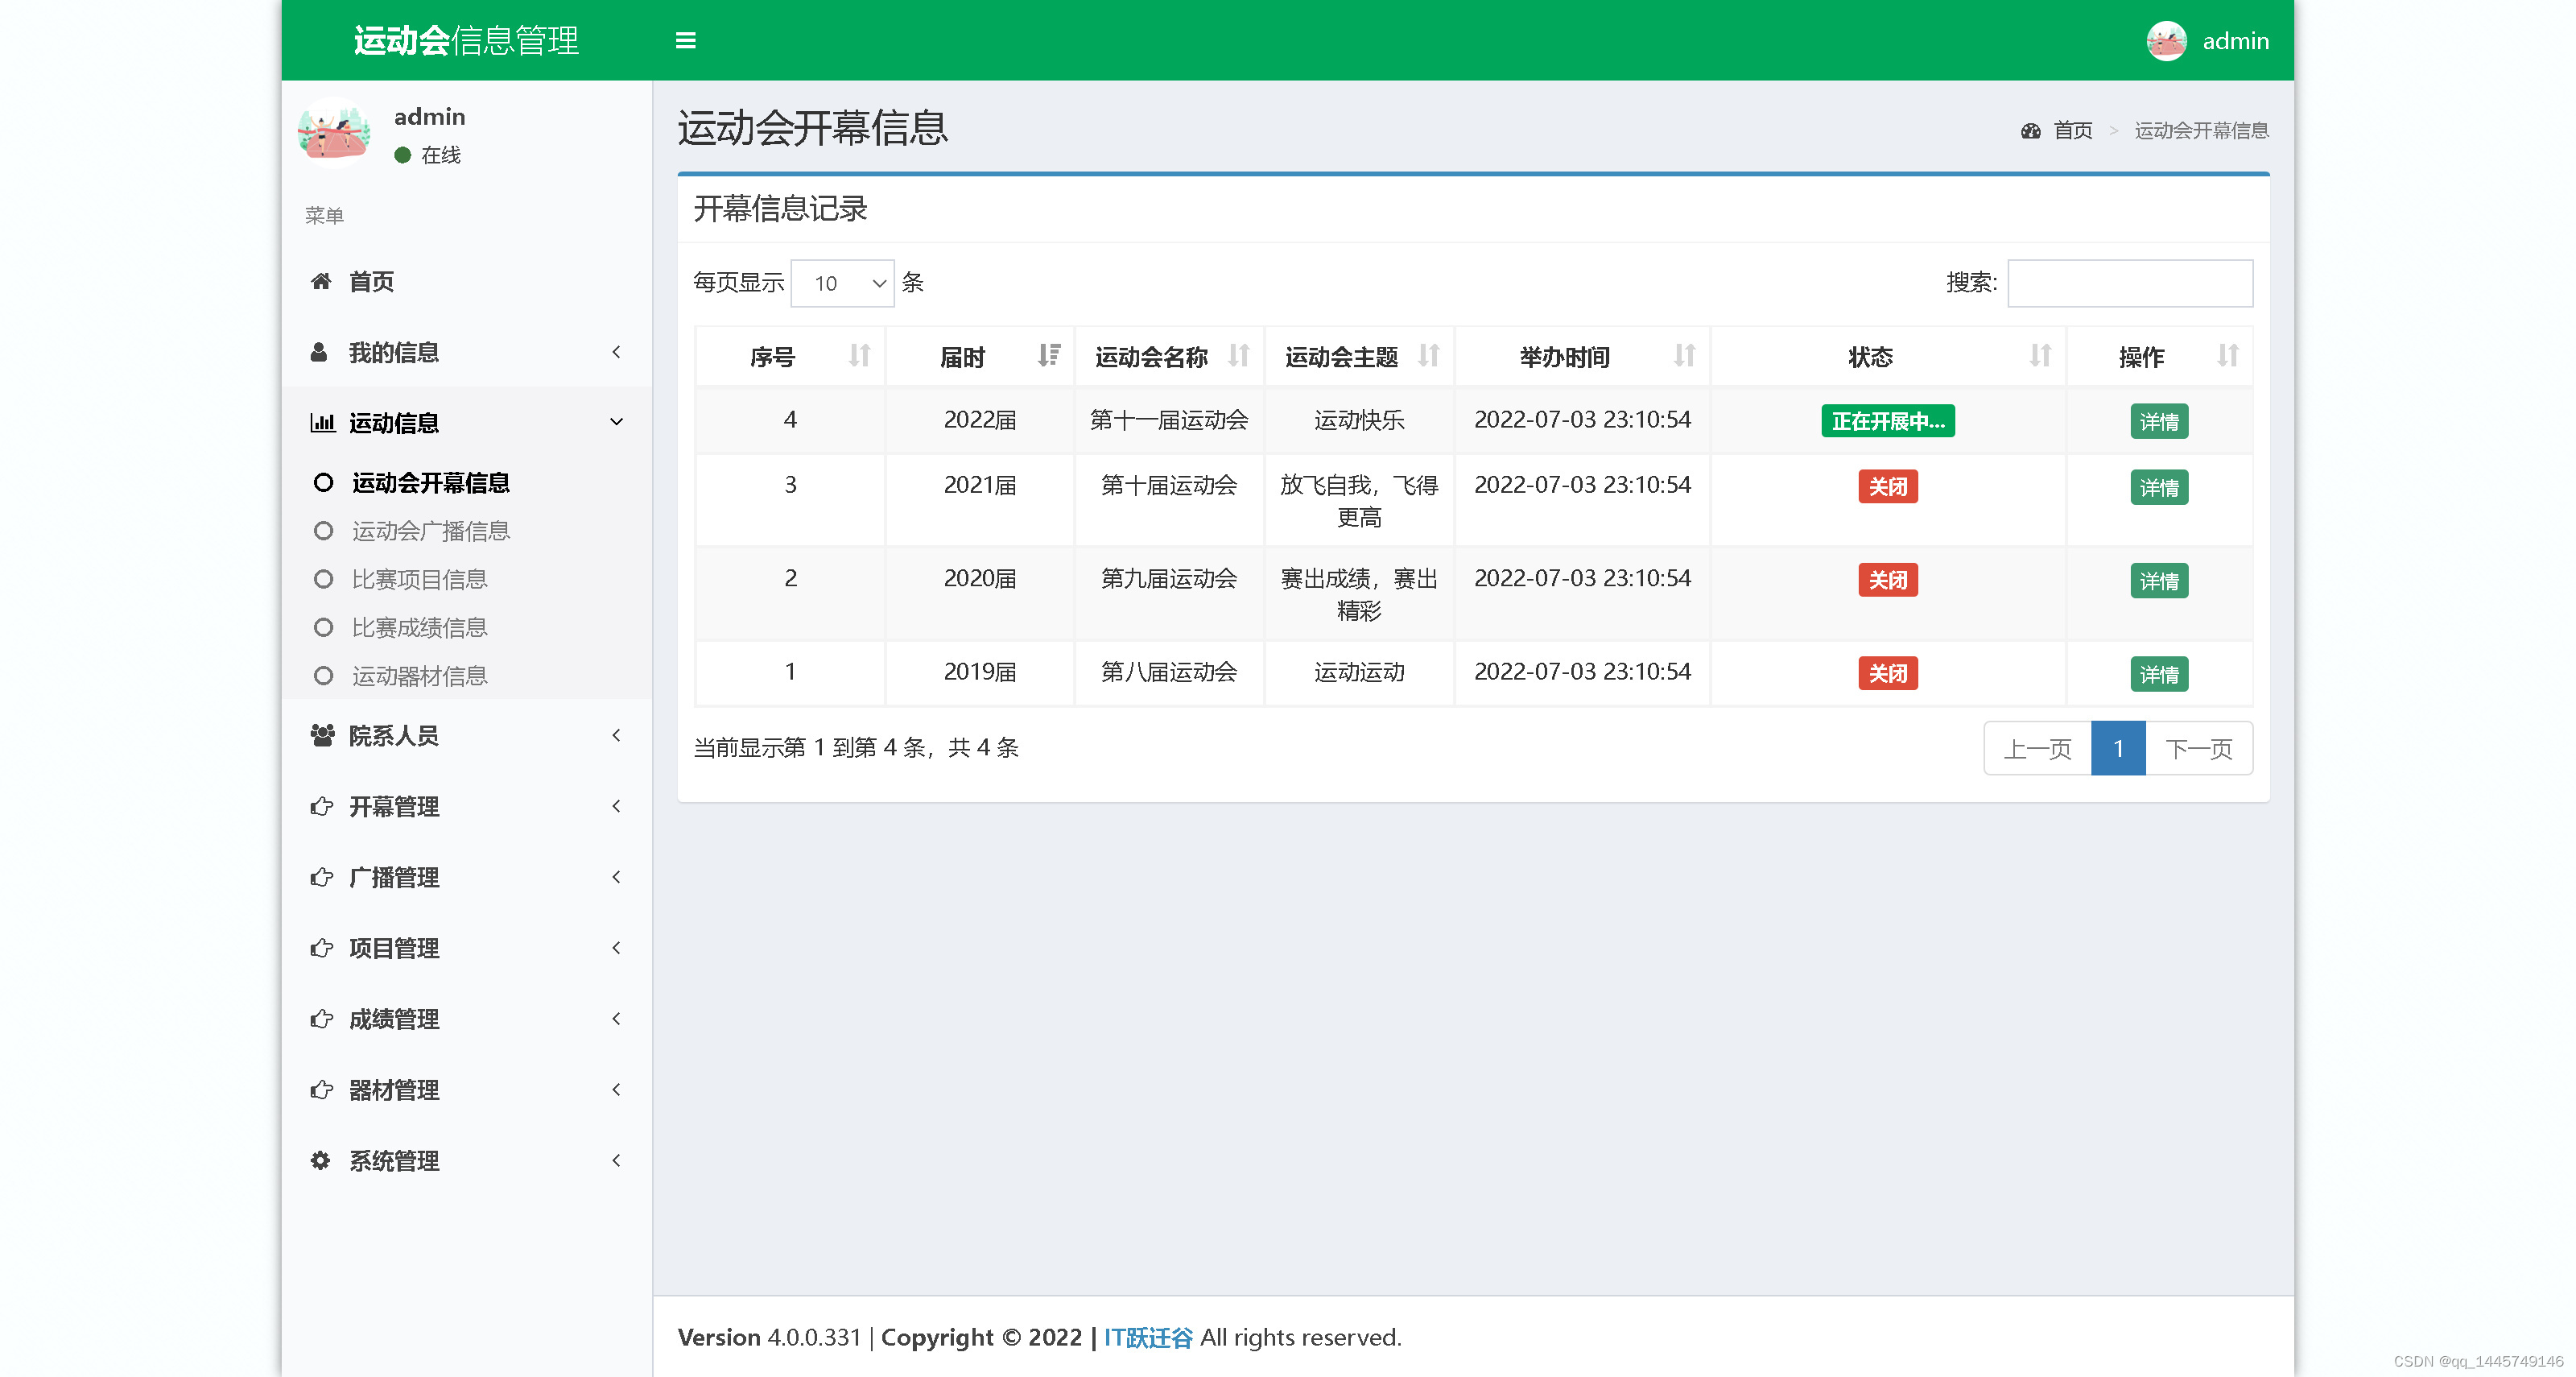This screenshot has height=1377, width=2576.
Task: Click the bar chart icon beside 运动信息
Action: (x=321, y=422)
